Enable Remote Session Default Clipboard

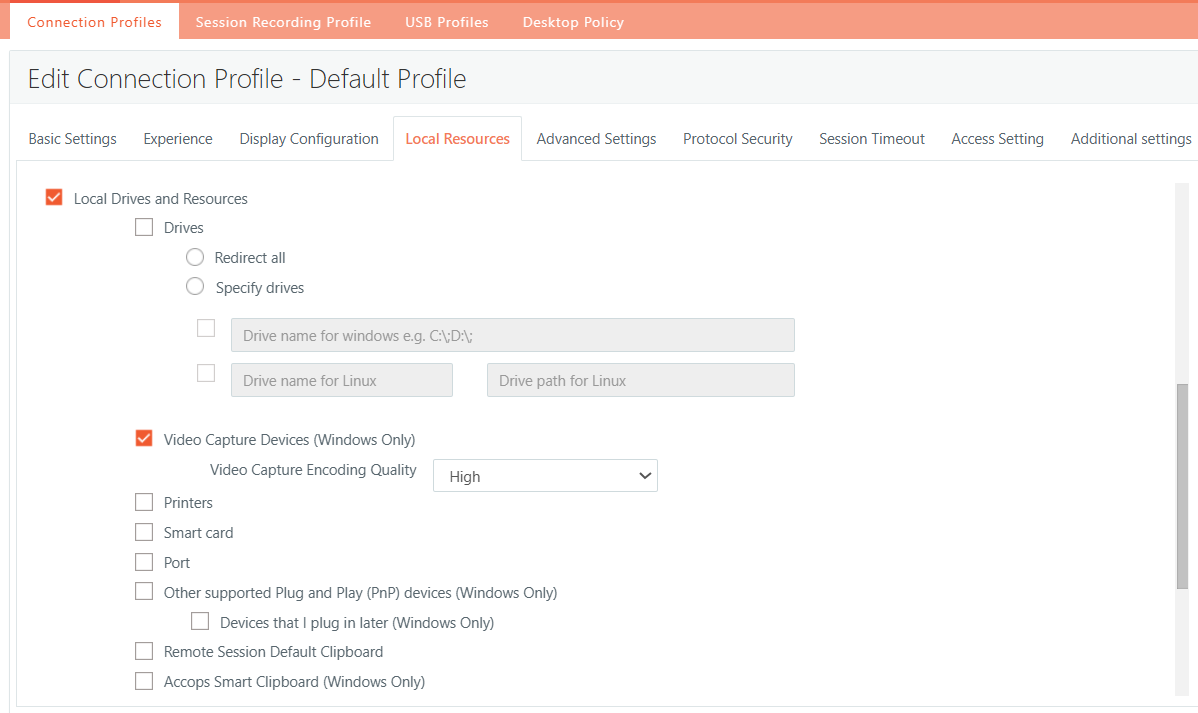click(x=144, y=652)
